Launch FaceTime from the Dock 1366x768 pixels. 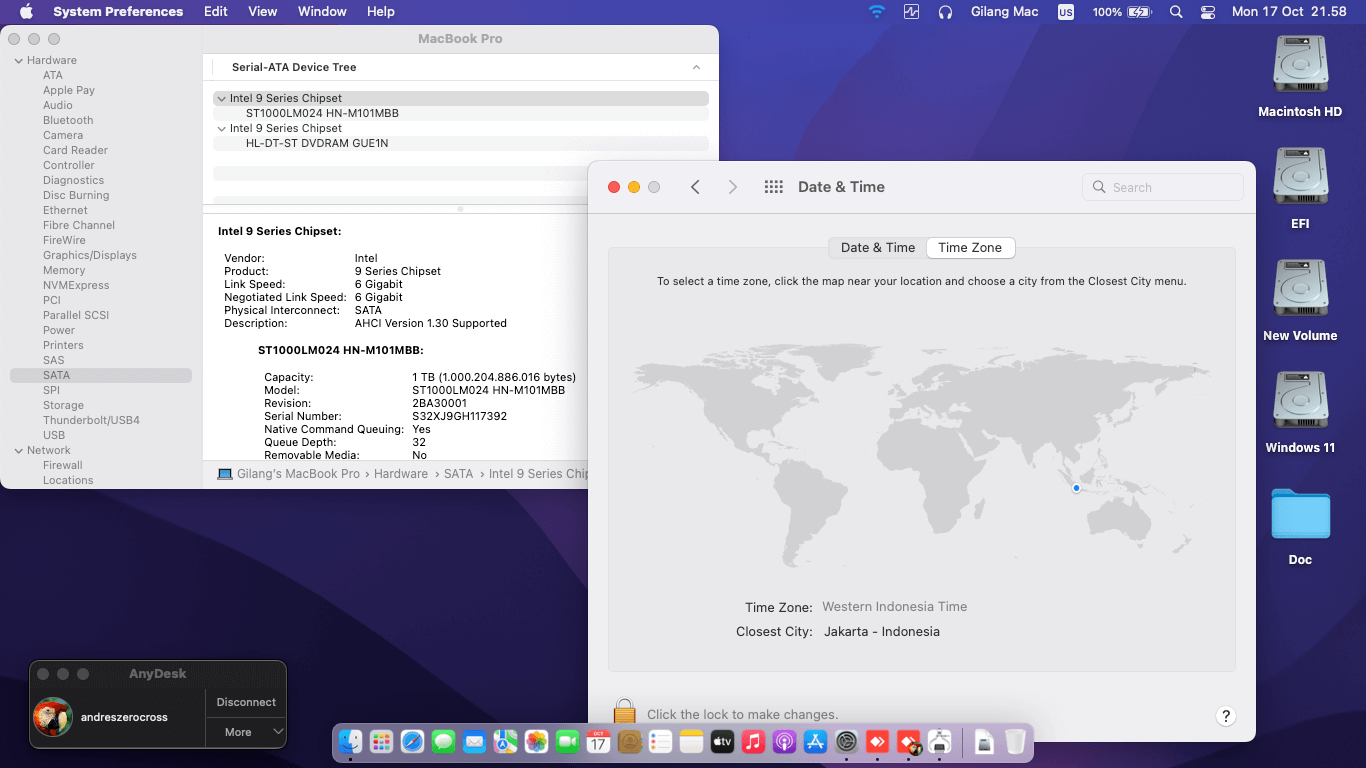coord(567,741)
